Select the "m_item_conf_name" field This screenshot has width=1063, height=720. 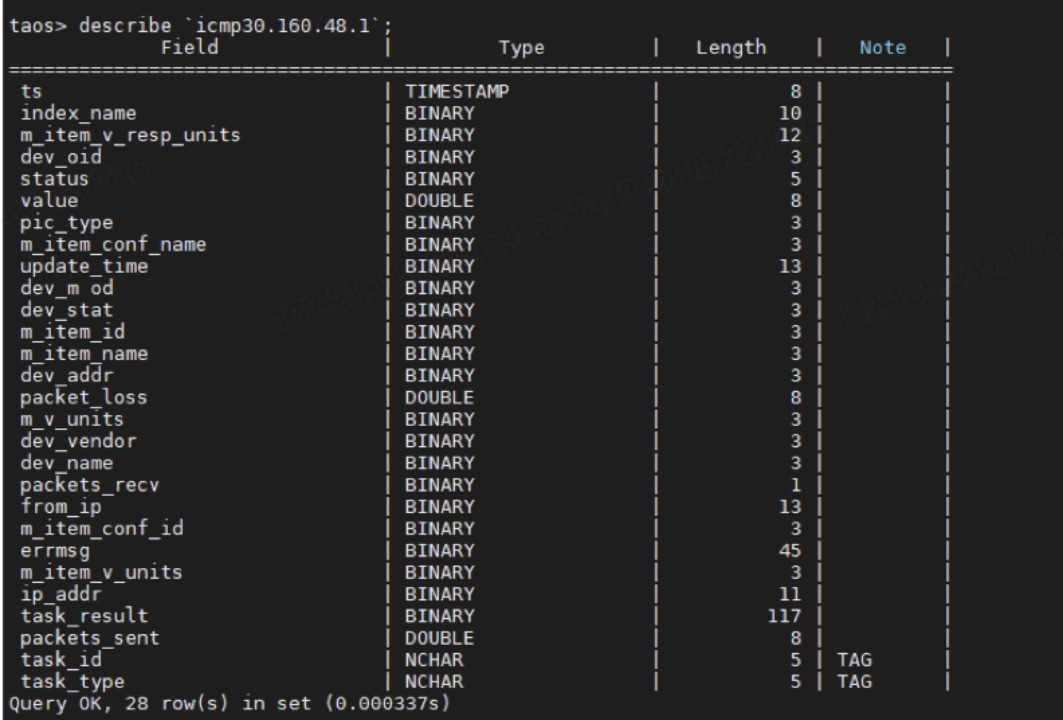pyautogui.click(x=113, y=245)
